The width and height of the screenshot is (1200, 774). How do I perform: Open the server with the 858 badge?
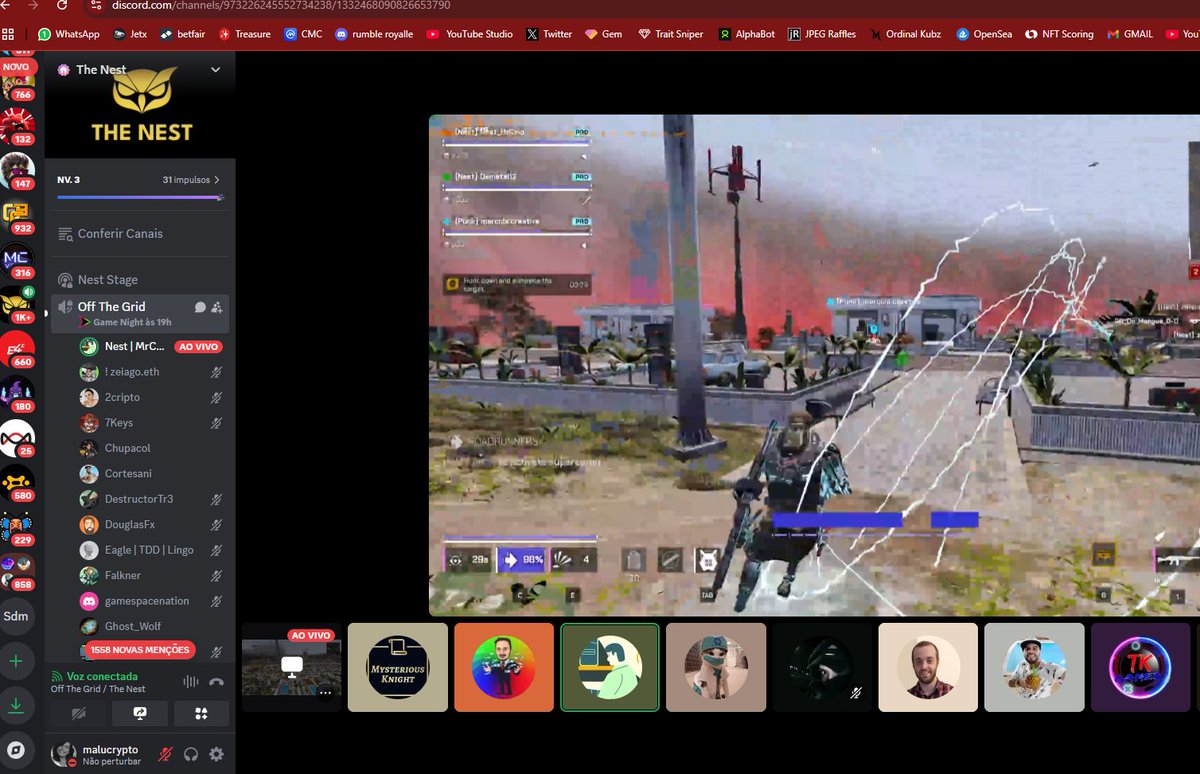(17, 571)
